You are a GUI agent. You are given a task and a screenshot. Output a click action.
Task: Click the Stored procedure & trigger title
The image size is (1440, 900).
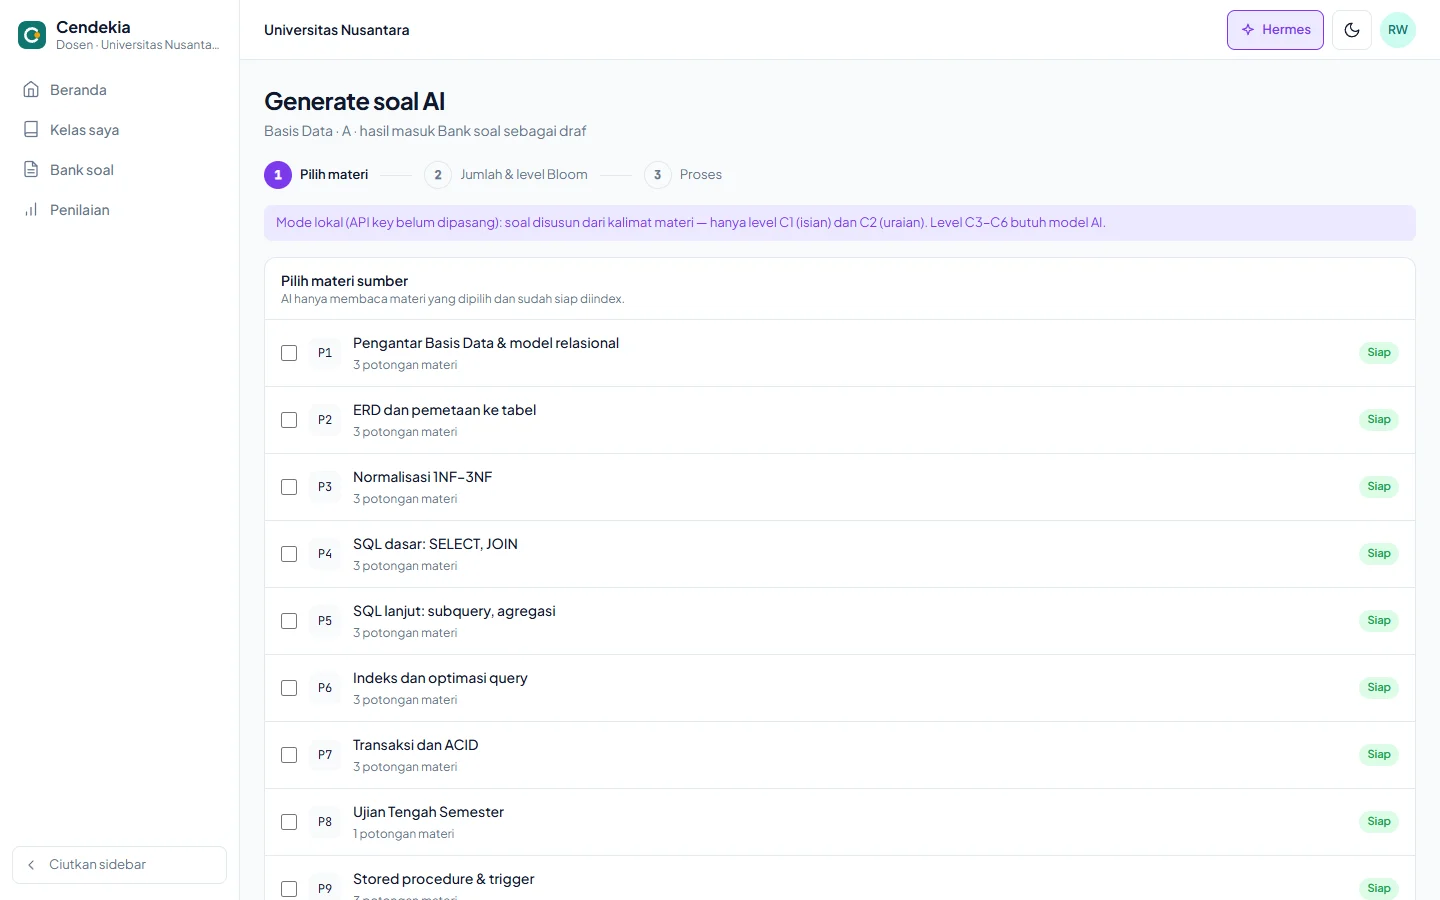444,879
